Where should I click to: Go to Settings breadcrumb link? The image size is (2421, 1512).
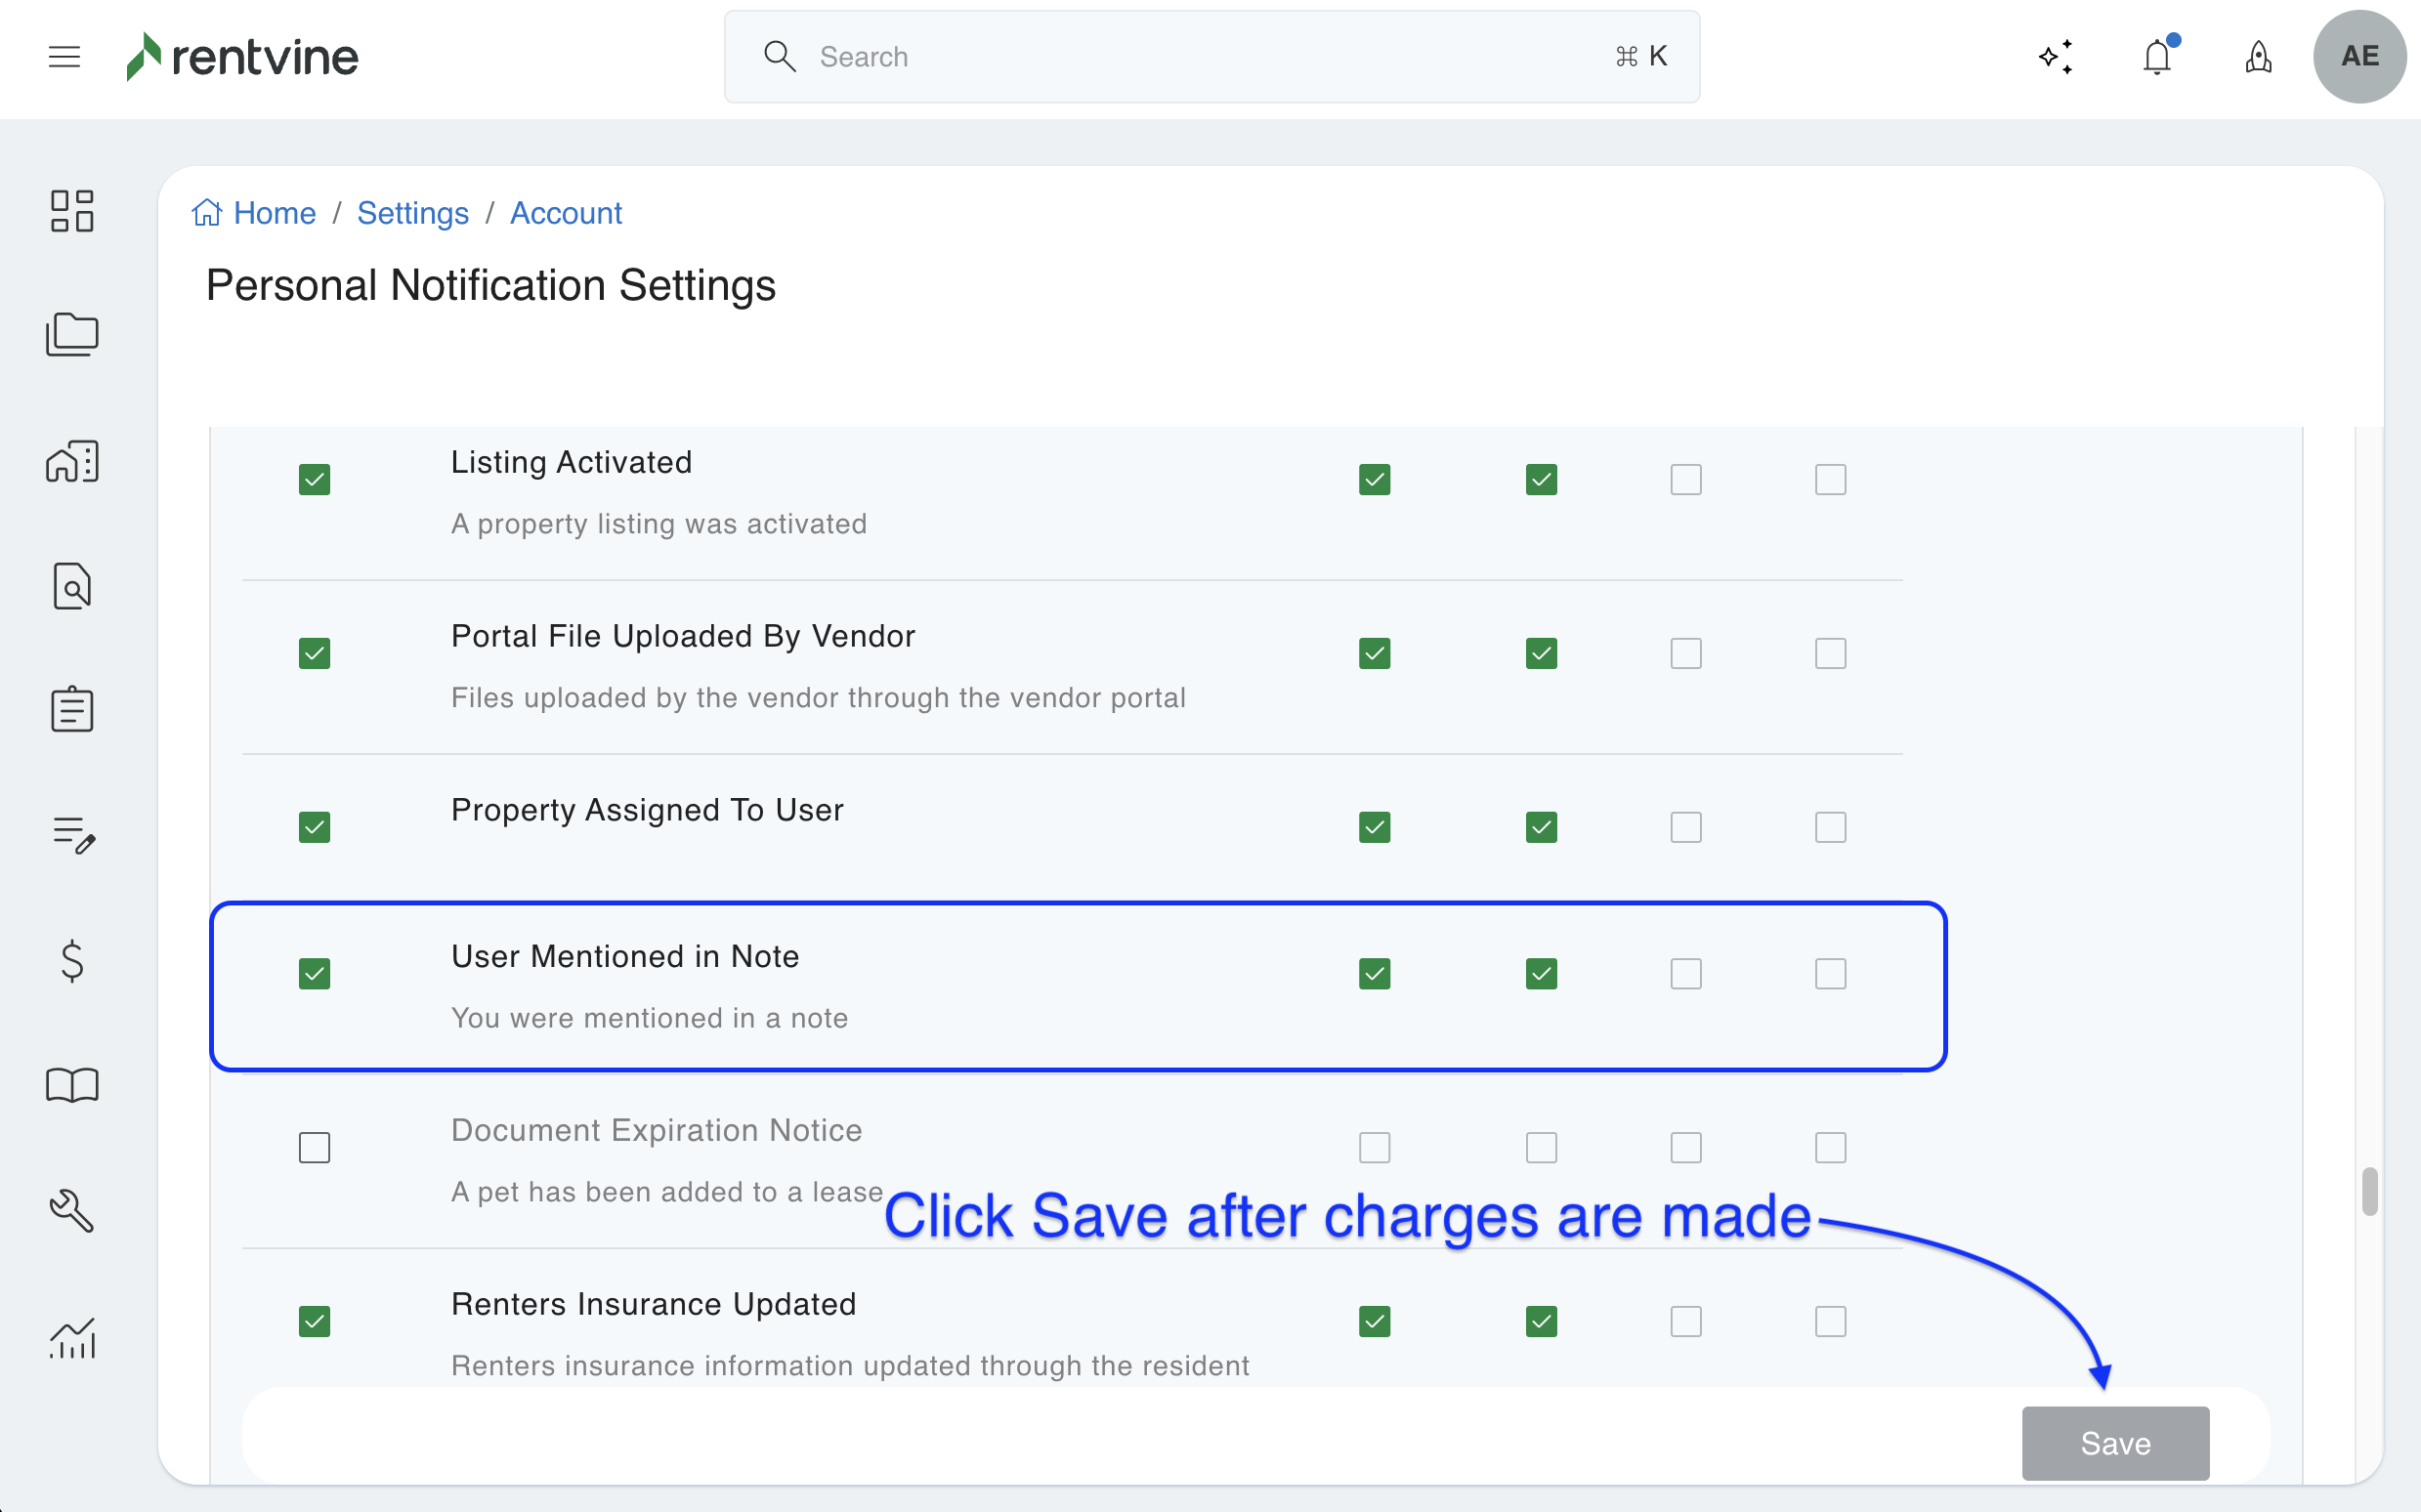coord(412,213)
